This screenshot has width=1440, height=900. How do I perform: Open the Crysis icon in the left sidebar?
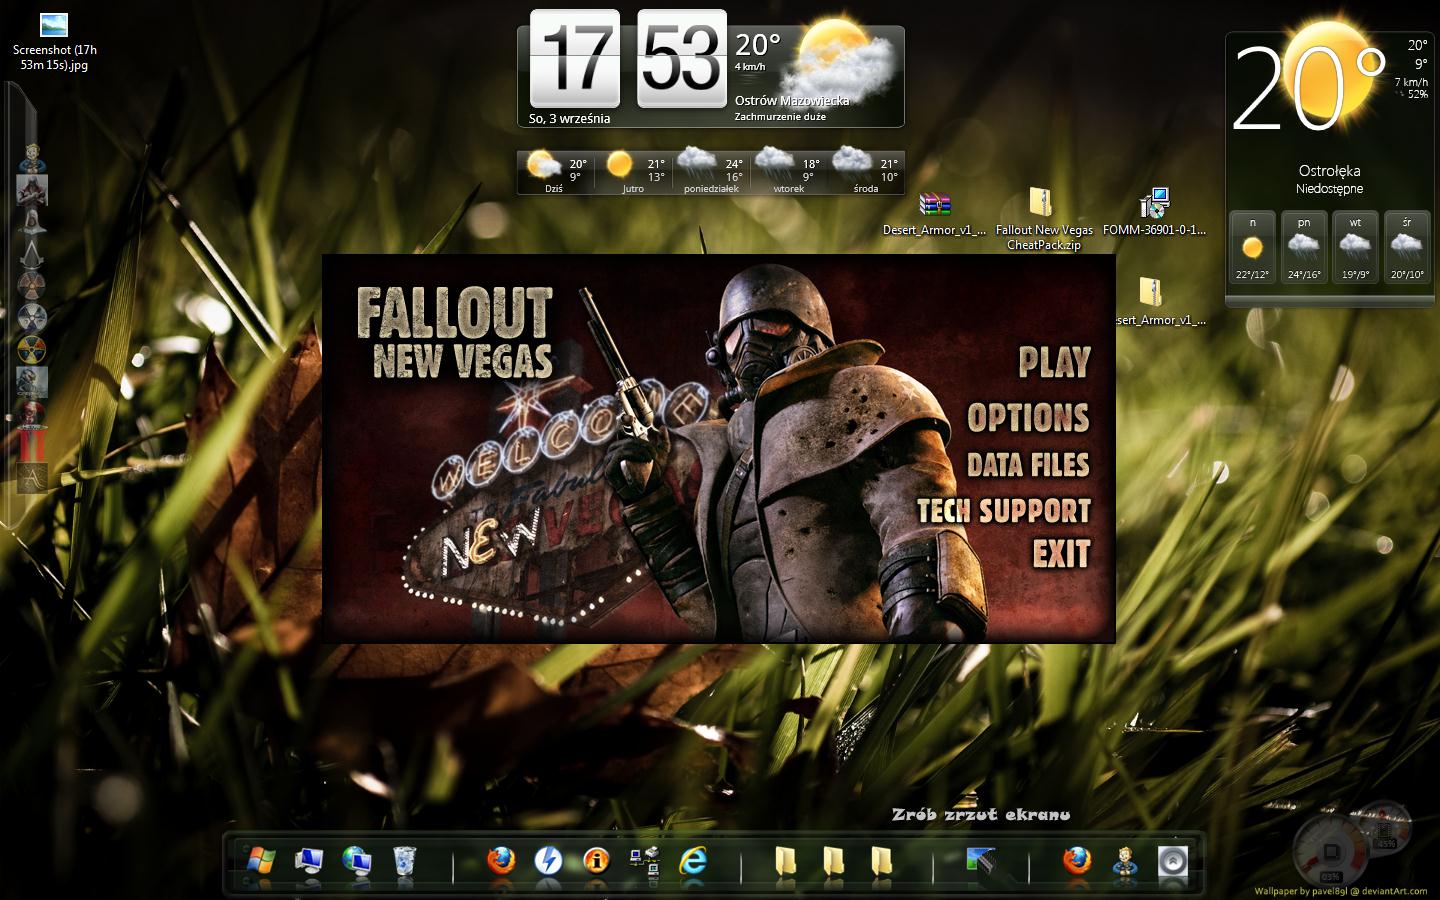click(32, 381)
